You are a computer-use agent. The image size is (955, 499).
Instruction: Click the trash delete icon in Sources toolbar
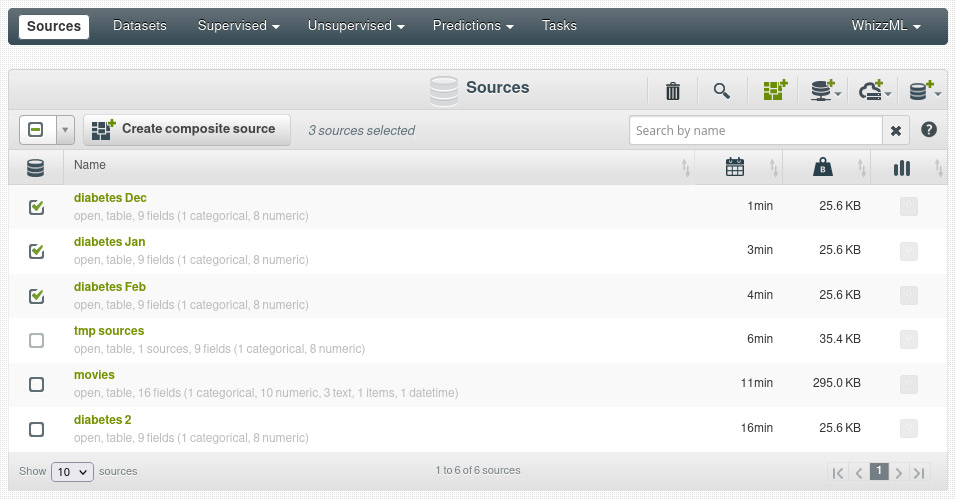673,91
